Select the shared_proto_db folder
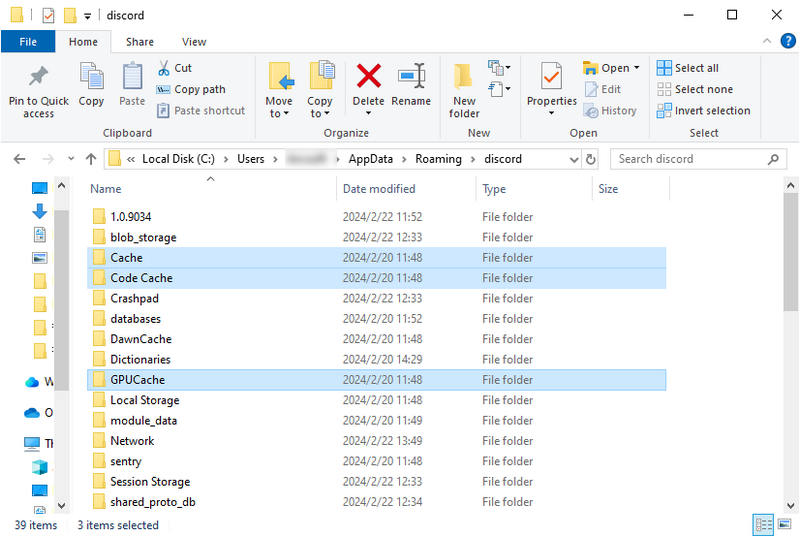The image size is (800, 537). [x=377, y=502]
